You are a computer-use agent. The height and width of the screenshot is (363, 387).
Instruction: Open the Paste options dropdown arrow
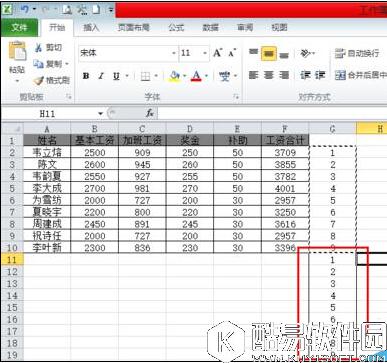pos(17,80)
